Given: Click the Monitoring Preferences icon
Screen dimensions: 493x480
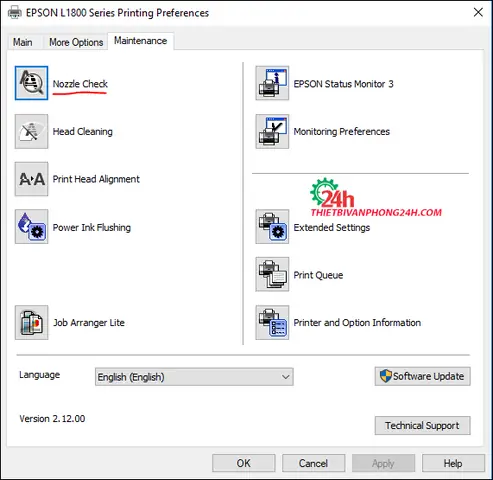Looking at the screenshot, I should 272,131.
